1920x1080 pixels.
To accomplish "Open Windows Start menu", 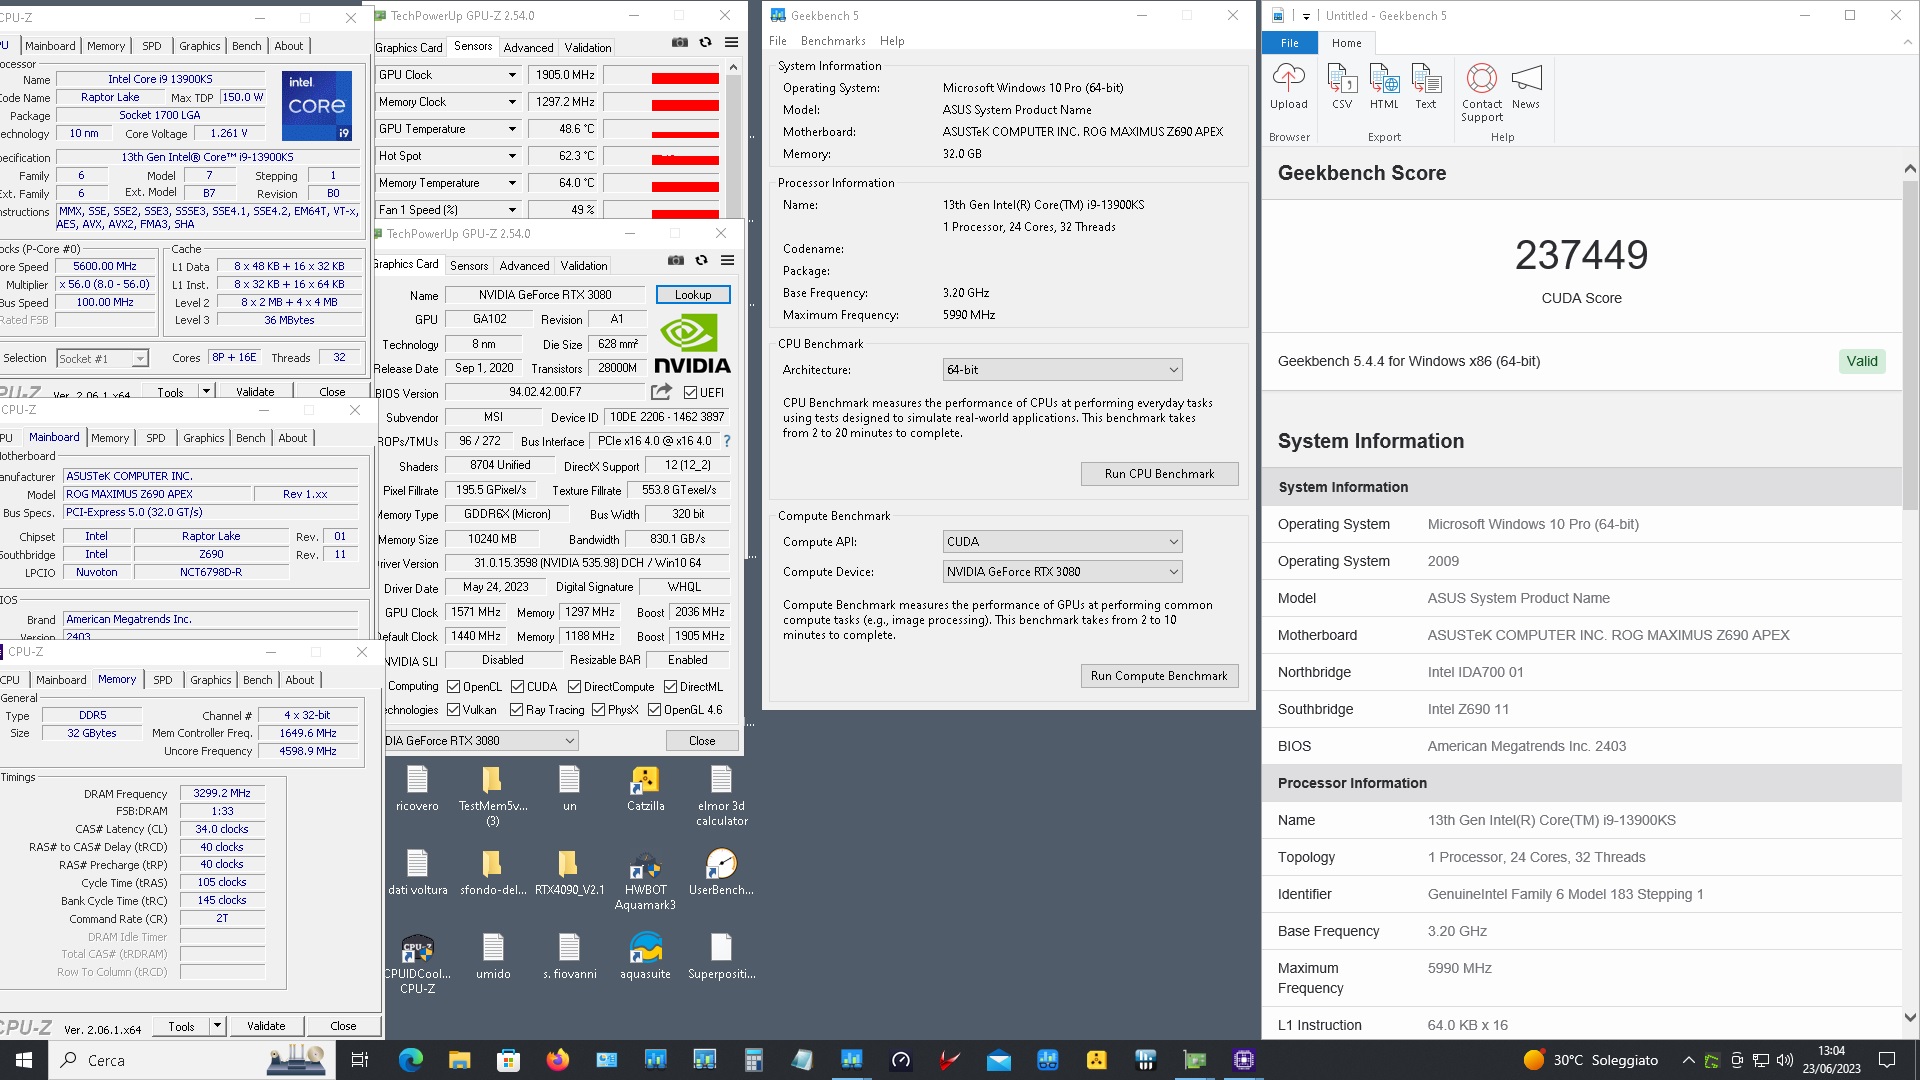I will [24, 1060].
